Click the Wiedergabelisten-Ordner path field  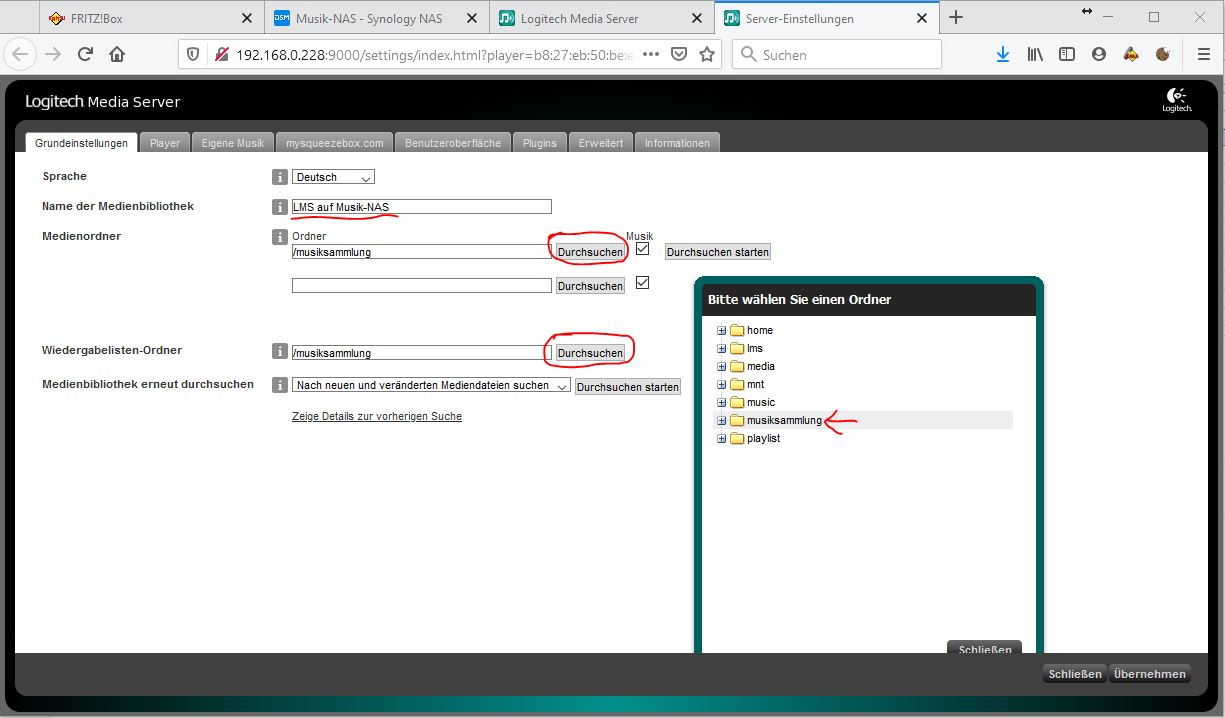(421, 353)
